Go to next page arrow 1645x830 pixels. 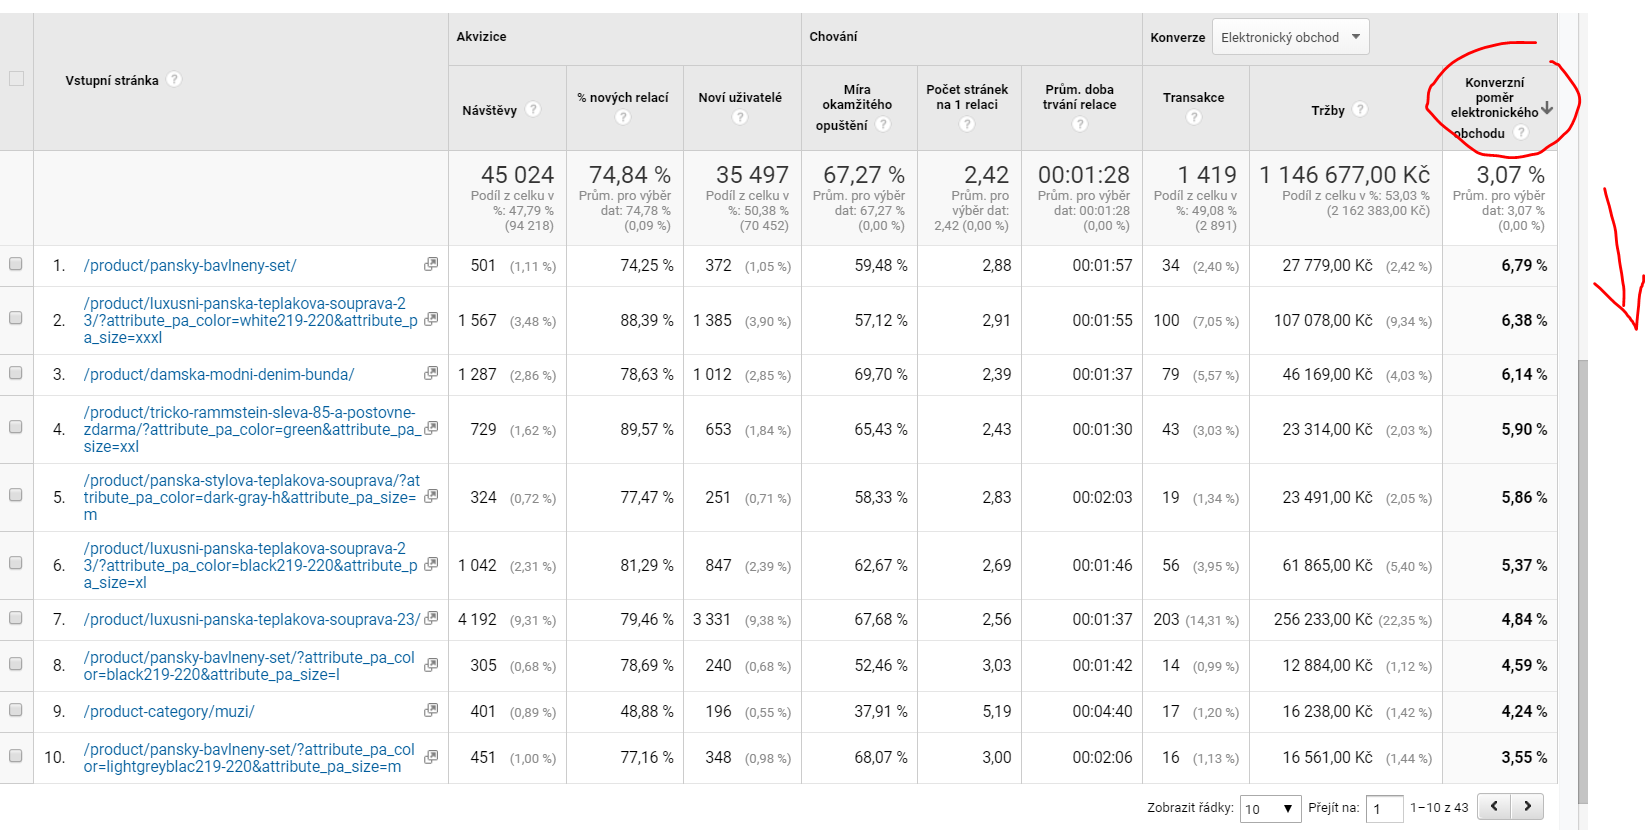click(1527, 806)
